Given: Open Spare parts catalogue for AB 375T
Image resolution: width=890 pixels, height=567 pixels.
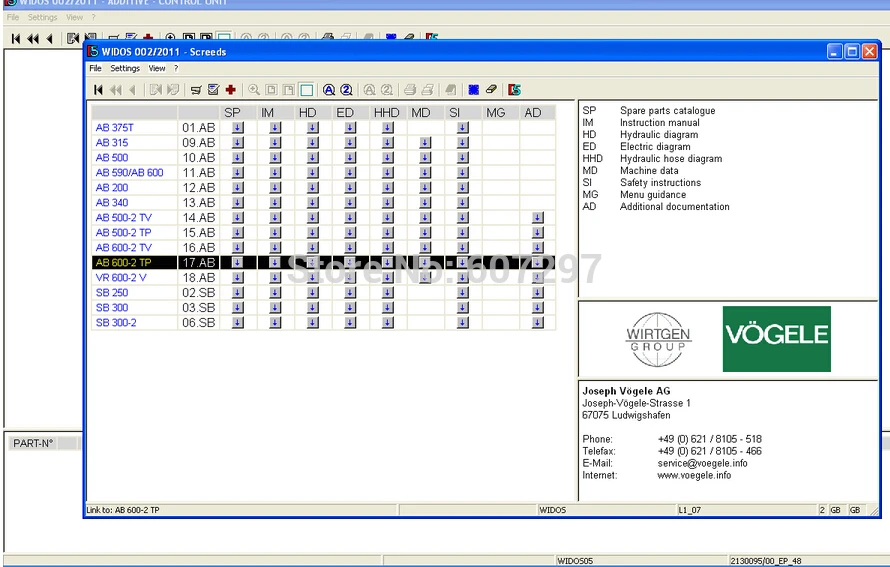Looking at the screenshot, I should point(238,128).
